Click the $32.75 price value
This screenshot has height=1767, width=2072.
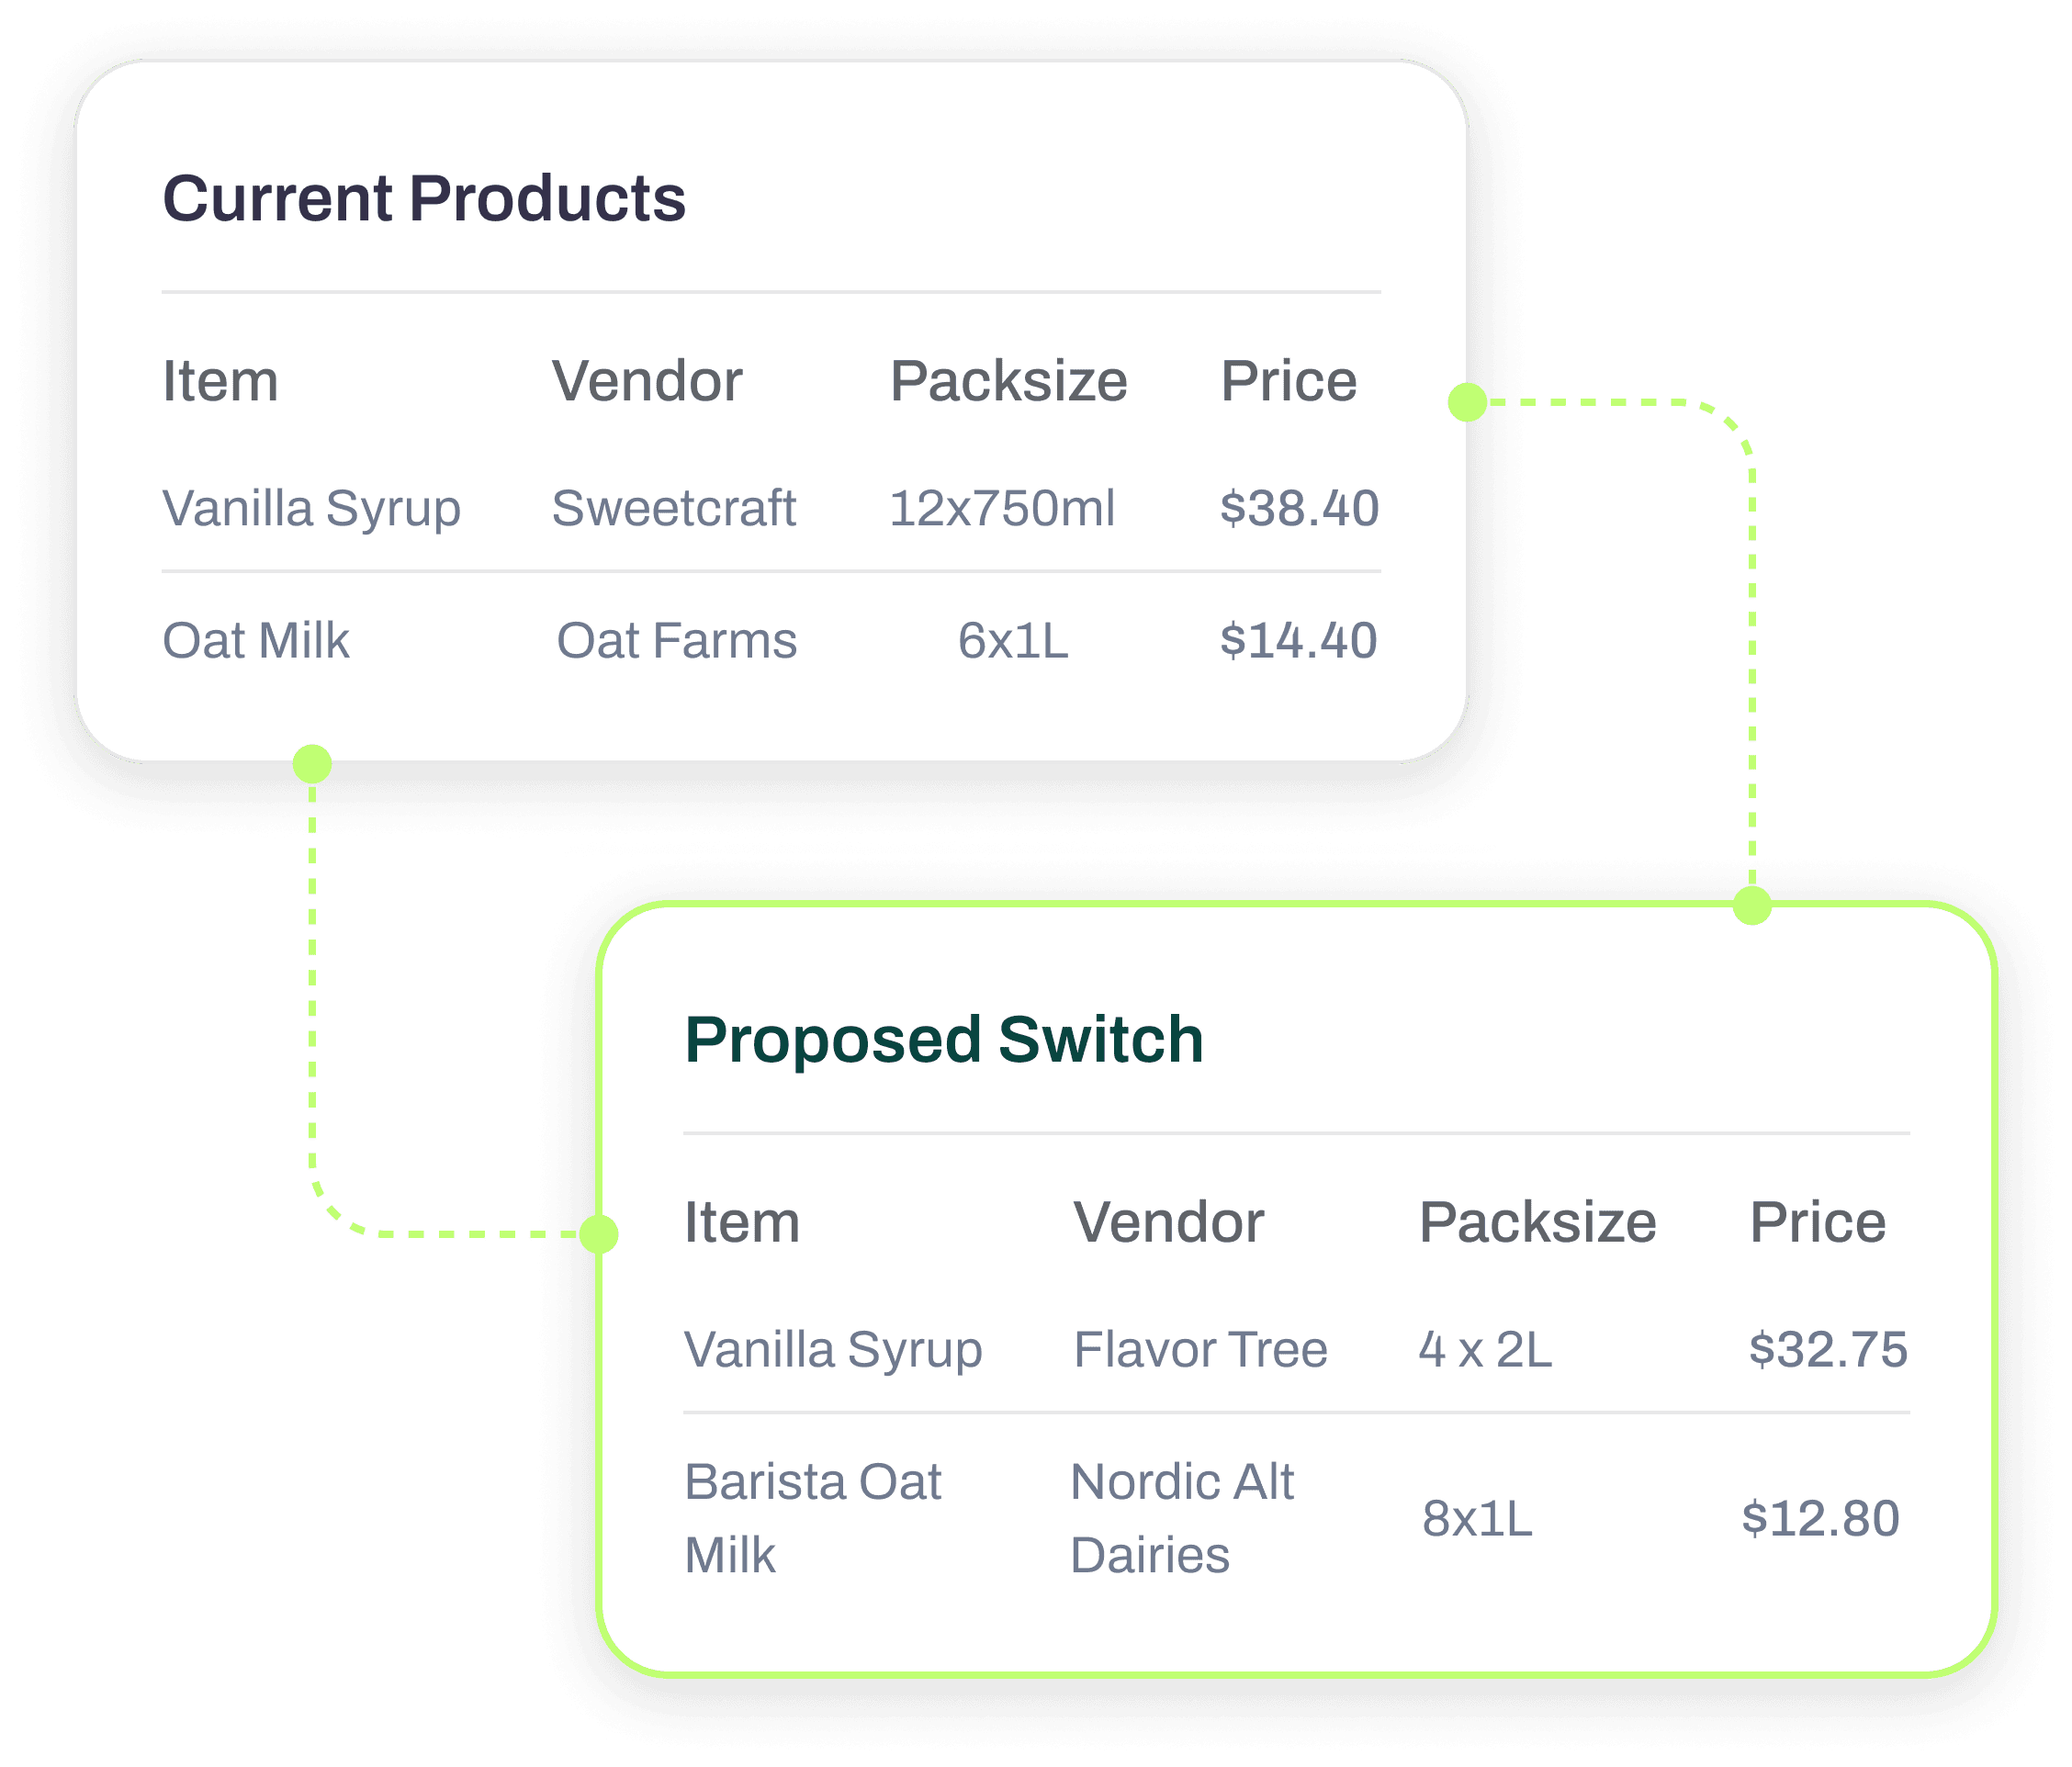pyautogui.click(x=1828, y=1349)
